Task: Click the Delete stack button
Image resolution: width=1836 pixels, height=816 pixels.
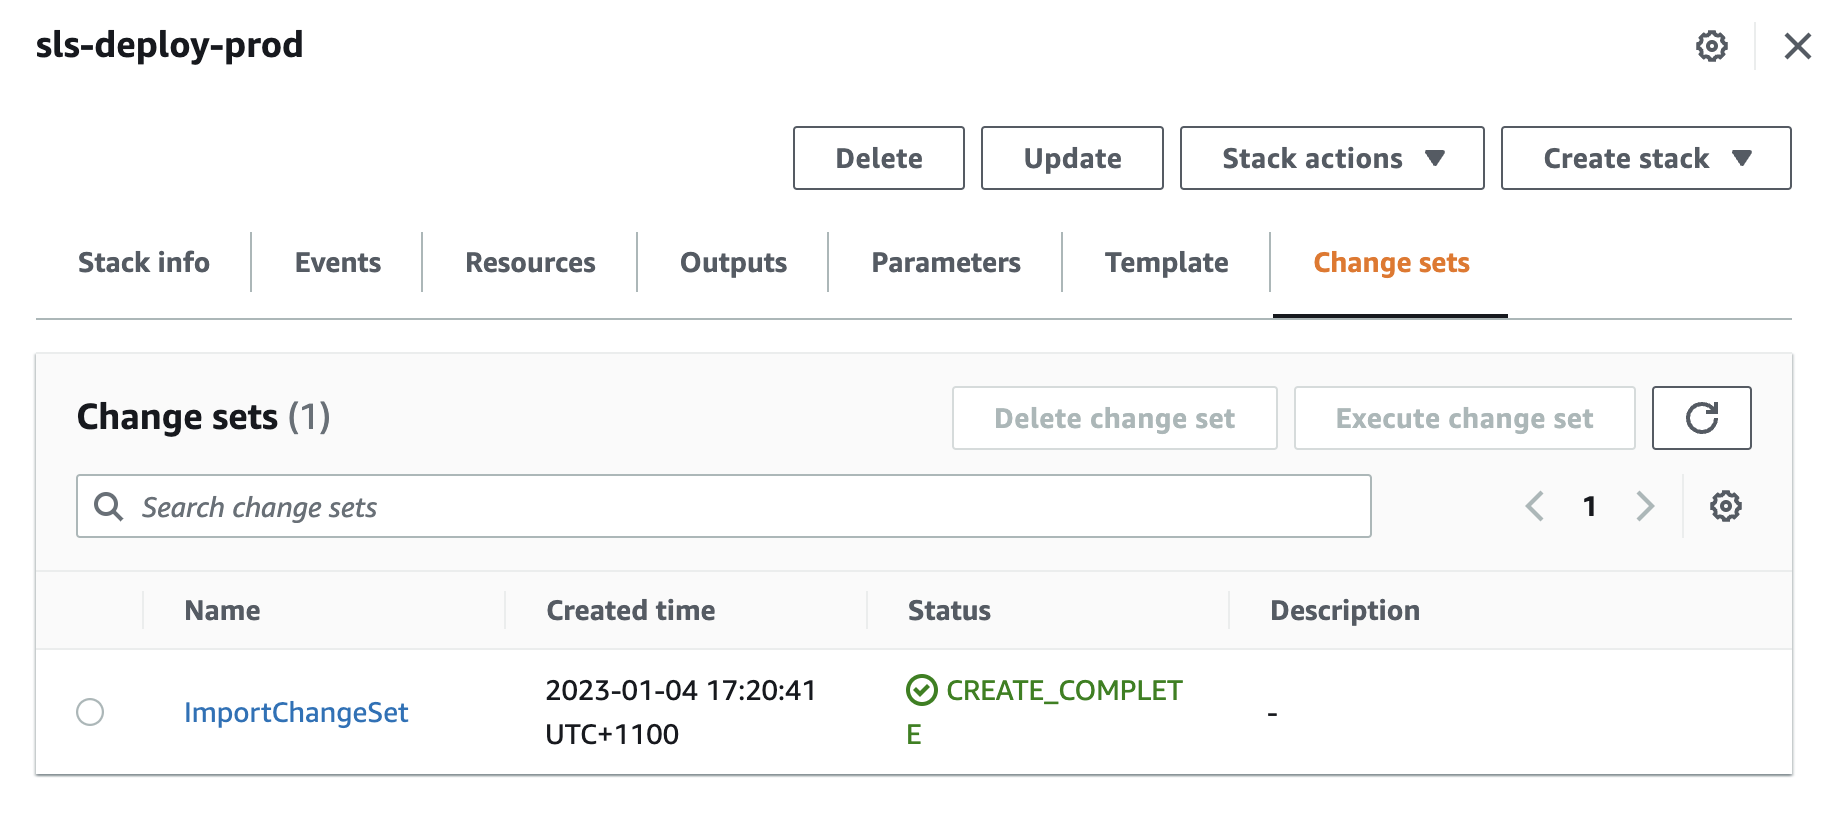Action: click(879, 158)
